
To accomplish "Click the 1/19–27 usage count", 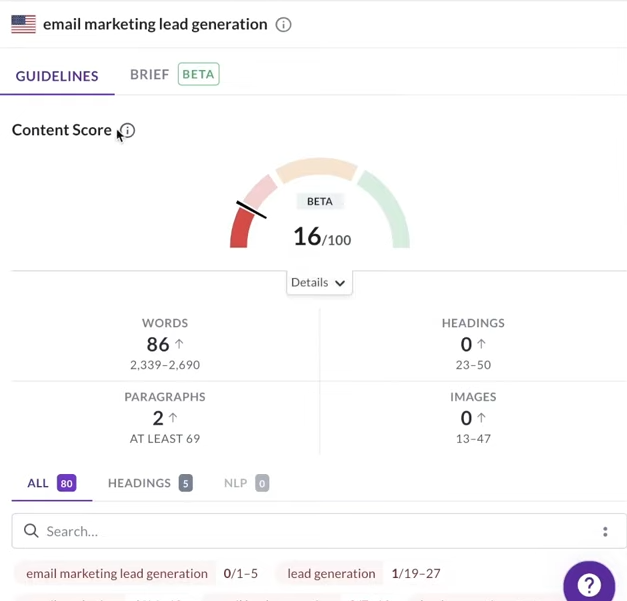I will [416, 573].
